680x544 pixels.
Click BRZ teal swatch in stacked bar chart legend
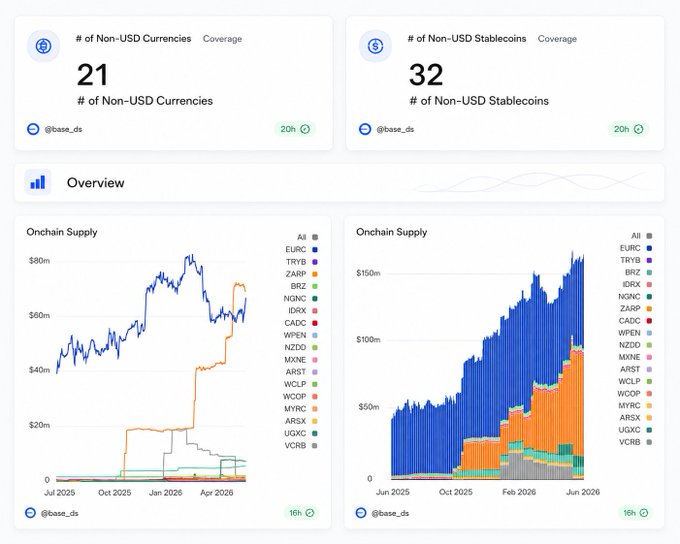tap(649, 272)
